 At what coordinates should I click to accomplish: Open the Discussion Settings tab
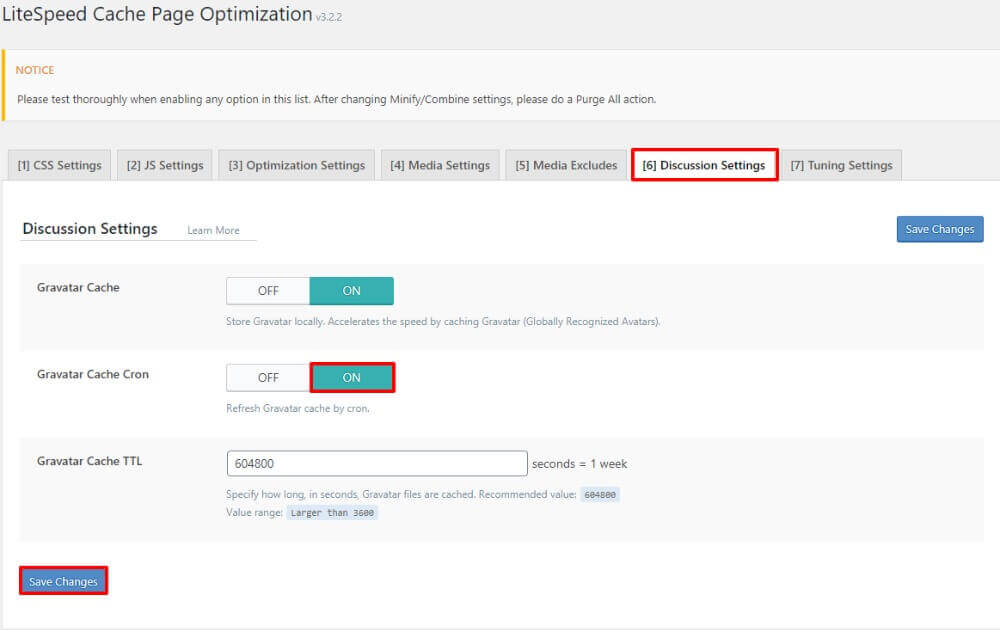pos(704,165)
